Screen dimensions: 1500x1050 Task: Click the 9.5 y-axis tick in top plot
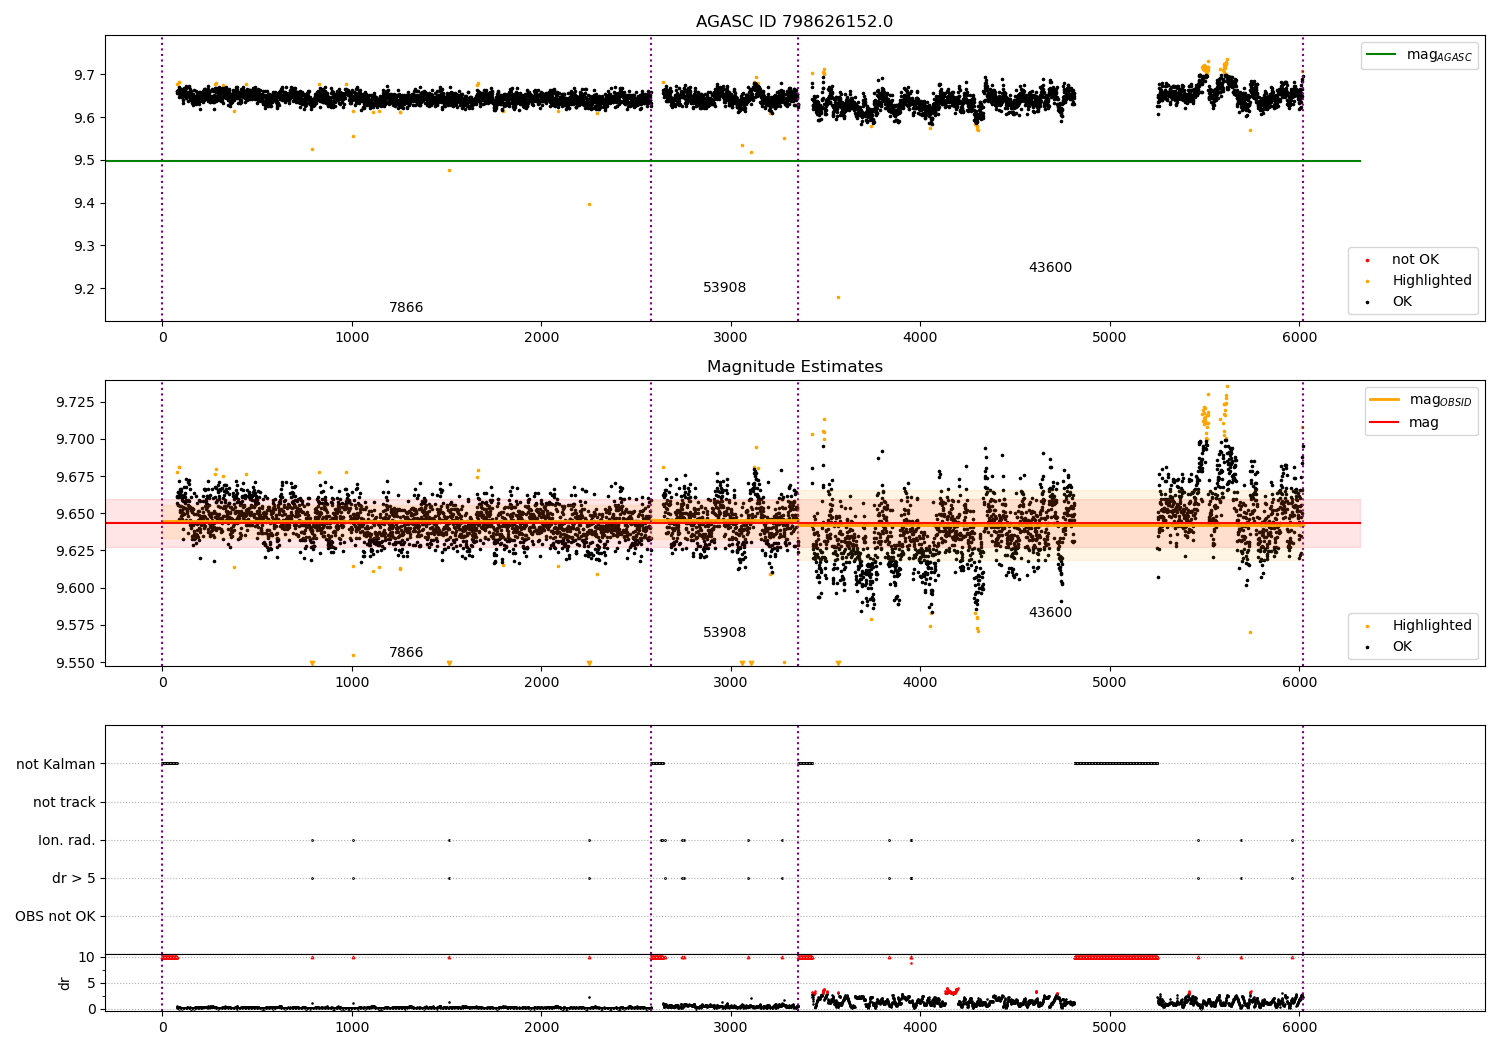[86, 161]
